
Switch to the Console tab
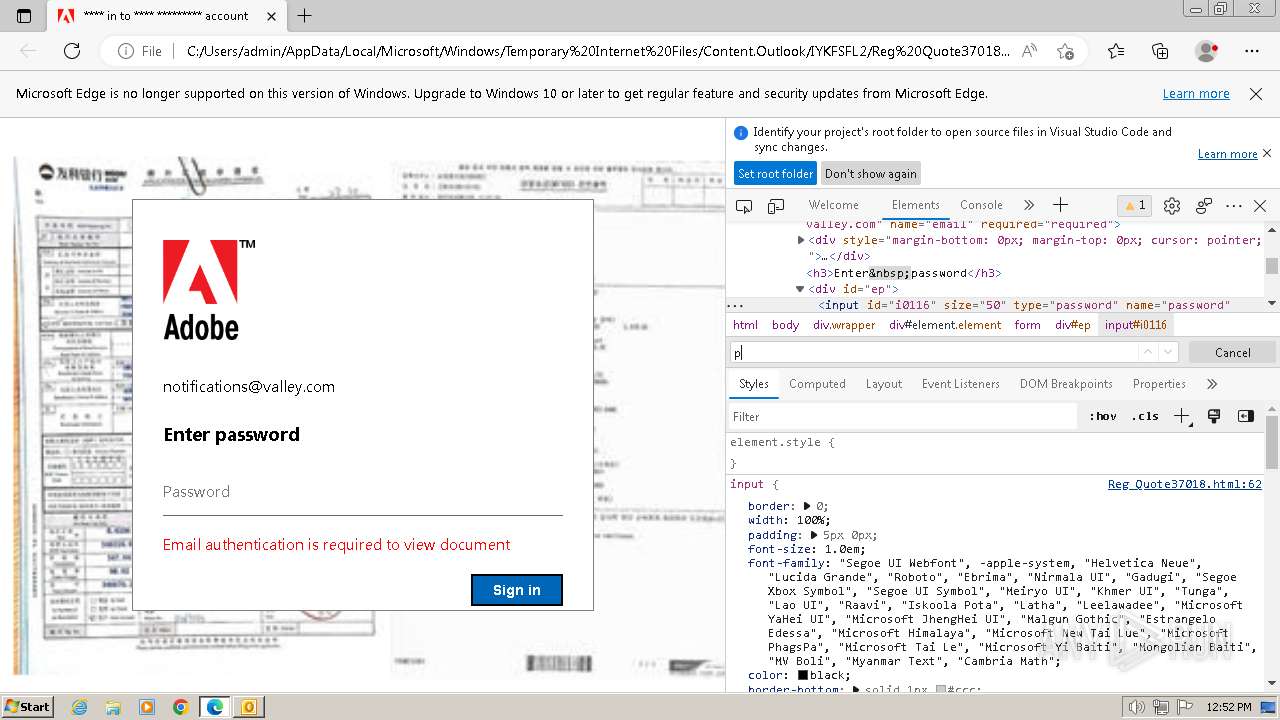(x=981, y=205)
